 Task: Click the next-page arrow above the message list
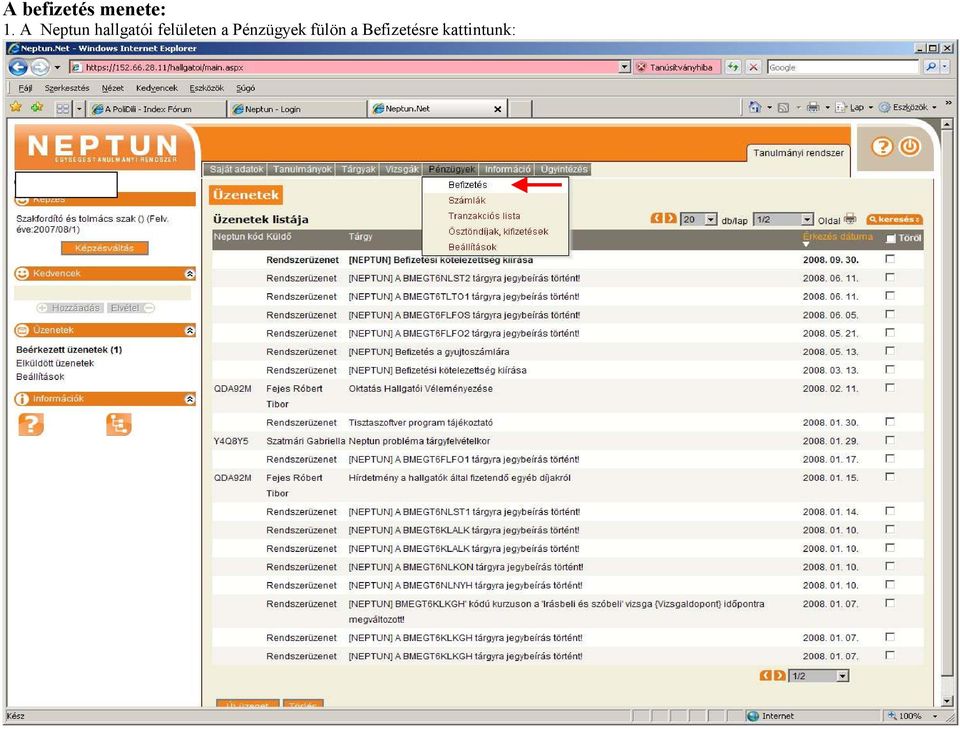click(670, 219)
